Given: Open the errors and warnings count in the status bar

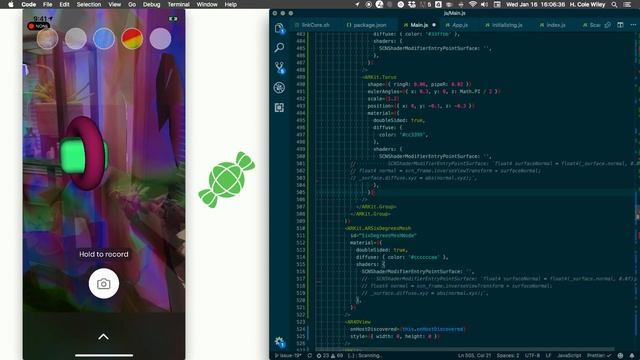Looking at the screenshot, I should point(330,356).
